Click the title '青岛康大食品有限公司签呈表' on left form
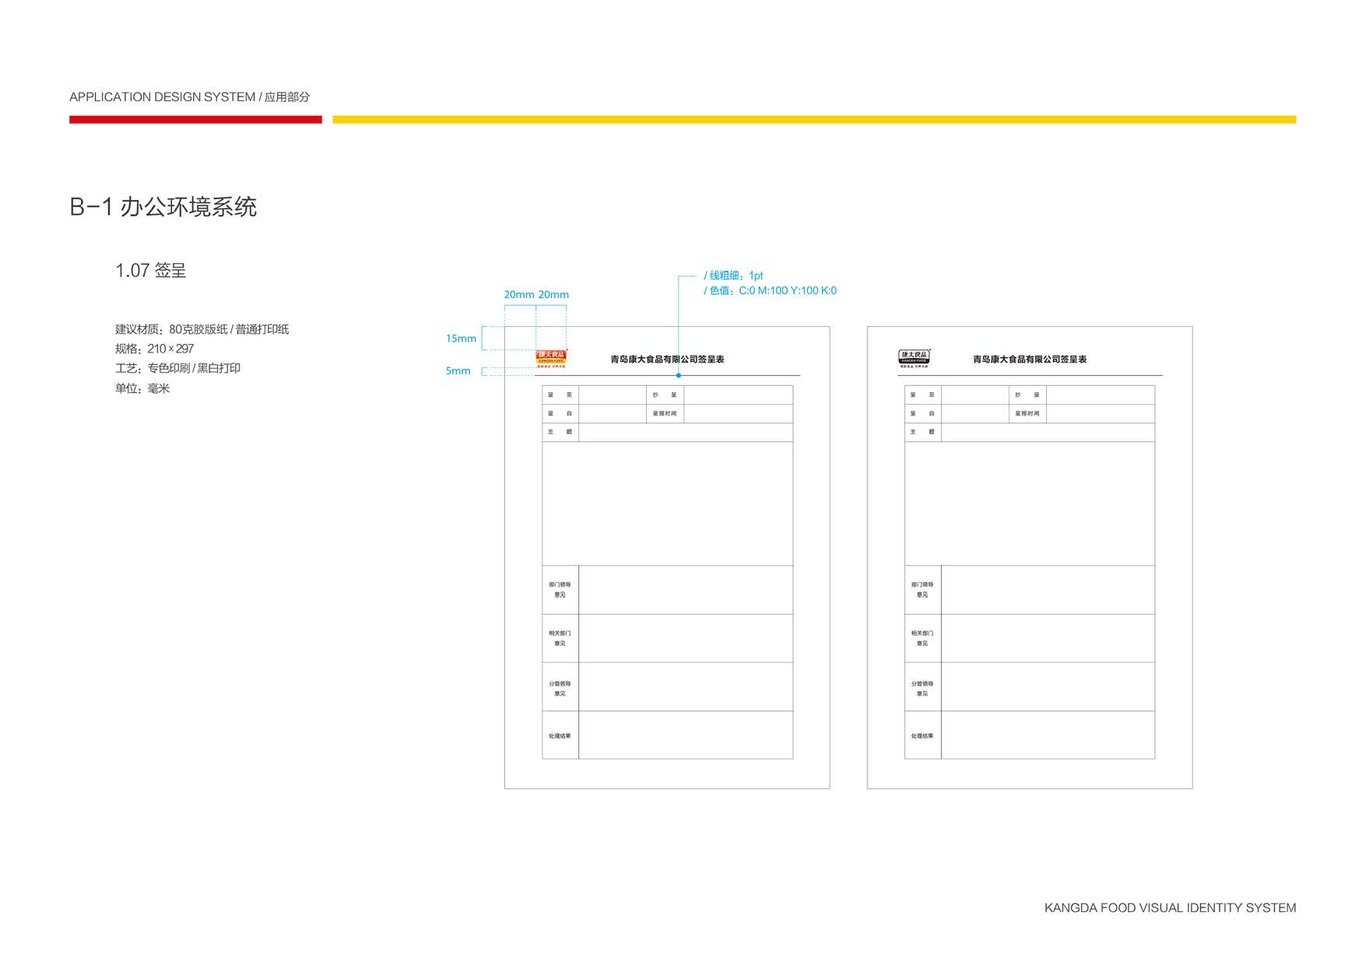1366x972 pixels. [x=667, y=359]
